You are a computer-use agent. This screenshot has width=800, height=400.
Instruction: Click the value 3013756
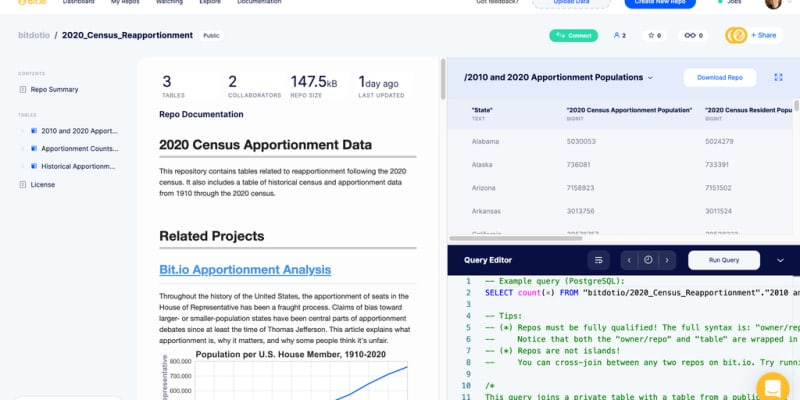581,211
